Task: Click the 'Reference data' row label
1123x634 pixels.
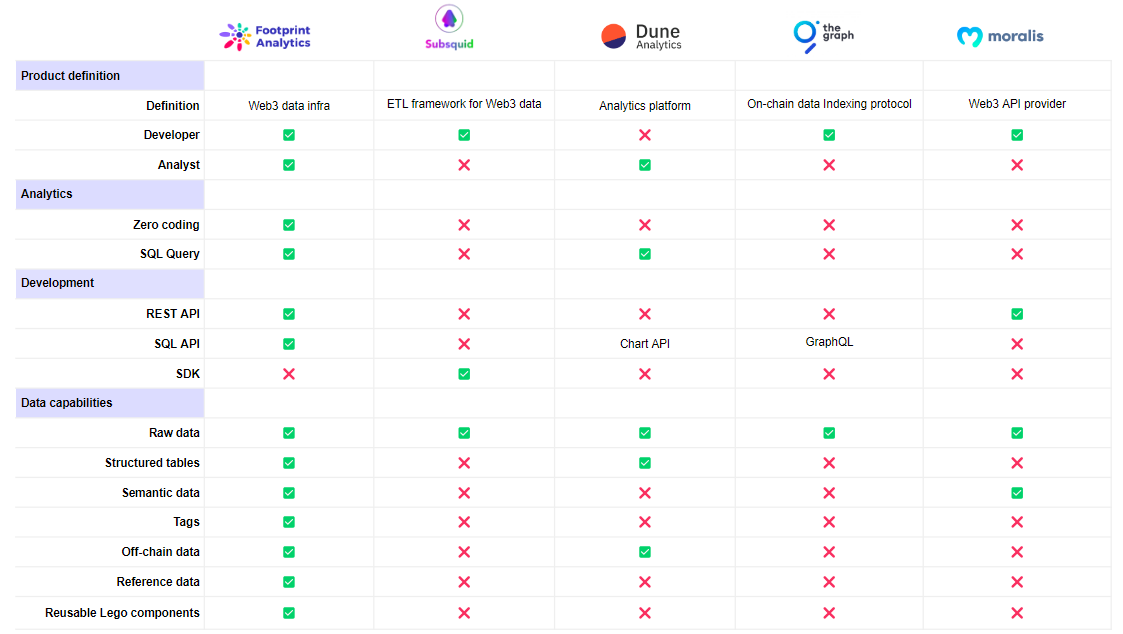Action: tap(158, 582)
